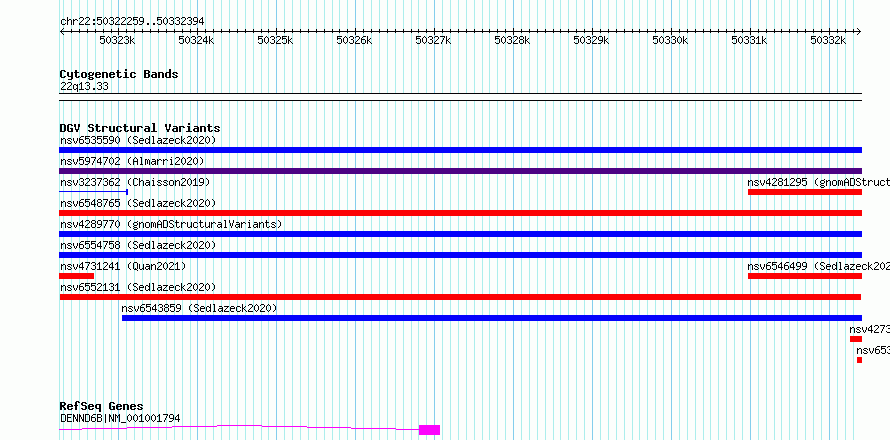The height and width of the screenshot is (440, 890).
Task: Click the RefSeq Genes track title
Action: click(x=102, y=407)
